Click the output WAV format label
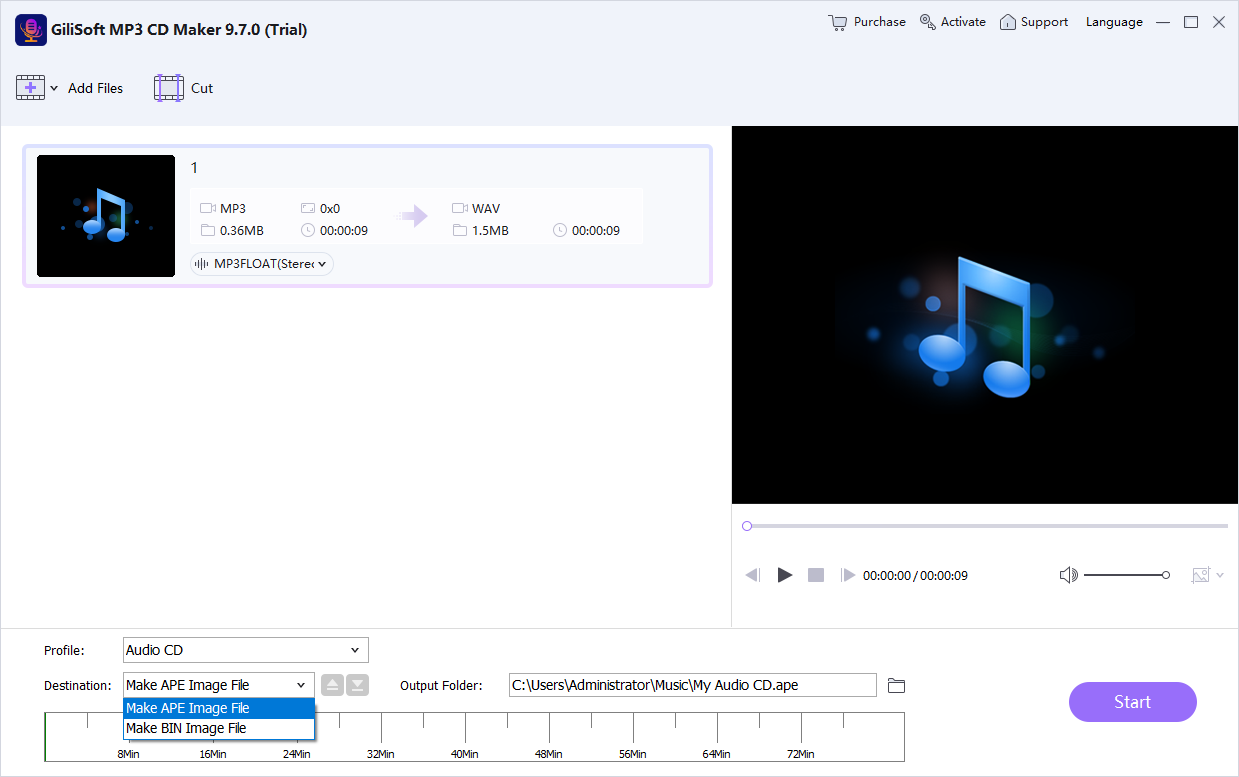The height and width of the screenshot is (777, 1239). click(x=486, y=208)
